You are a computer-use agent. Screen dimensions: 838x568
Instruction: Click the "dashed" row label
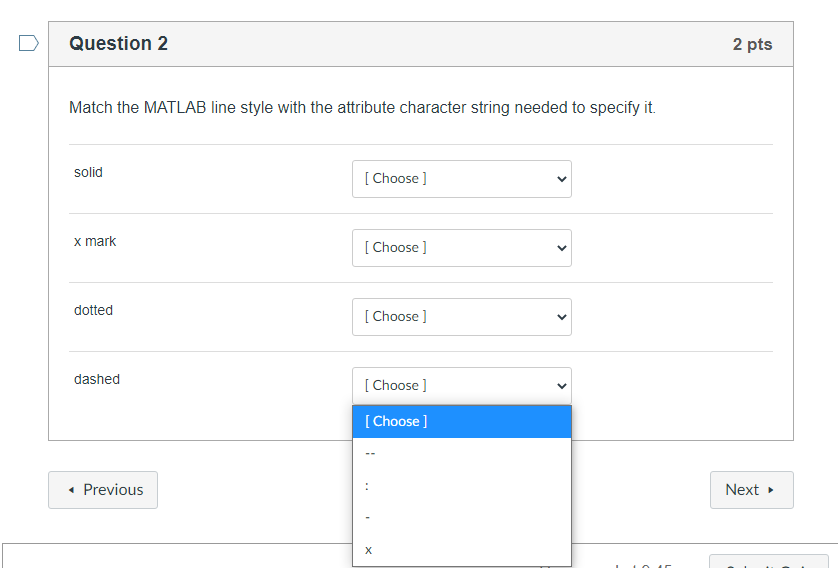[x=97, y=380]
